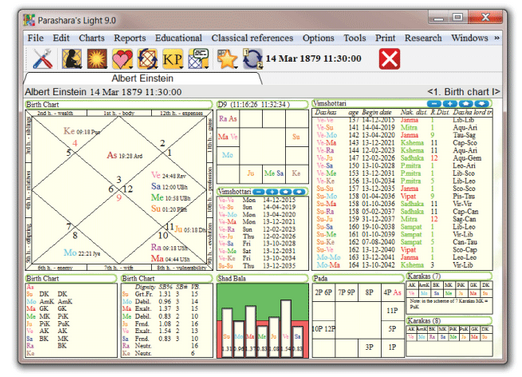Viewport: 522px width, 377px height.
Task: Click up-arrow button in small Vimshottari panel
Action: (x=286, y=192)
